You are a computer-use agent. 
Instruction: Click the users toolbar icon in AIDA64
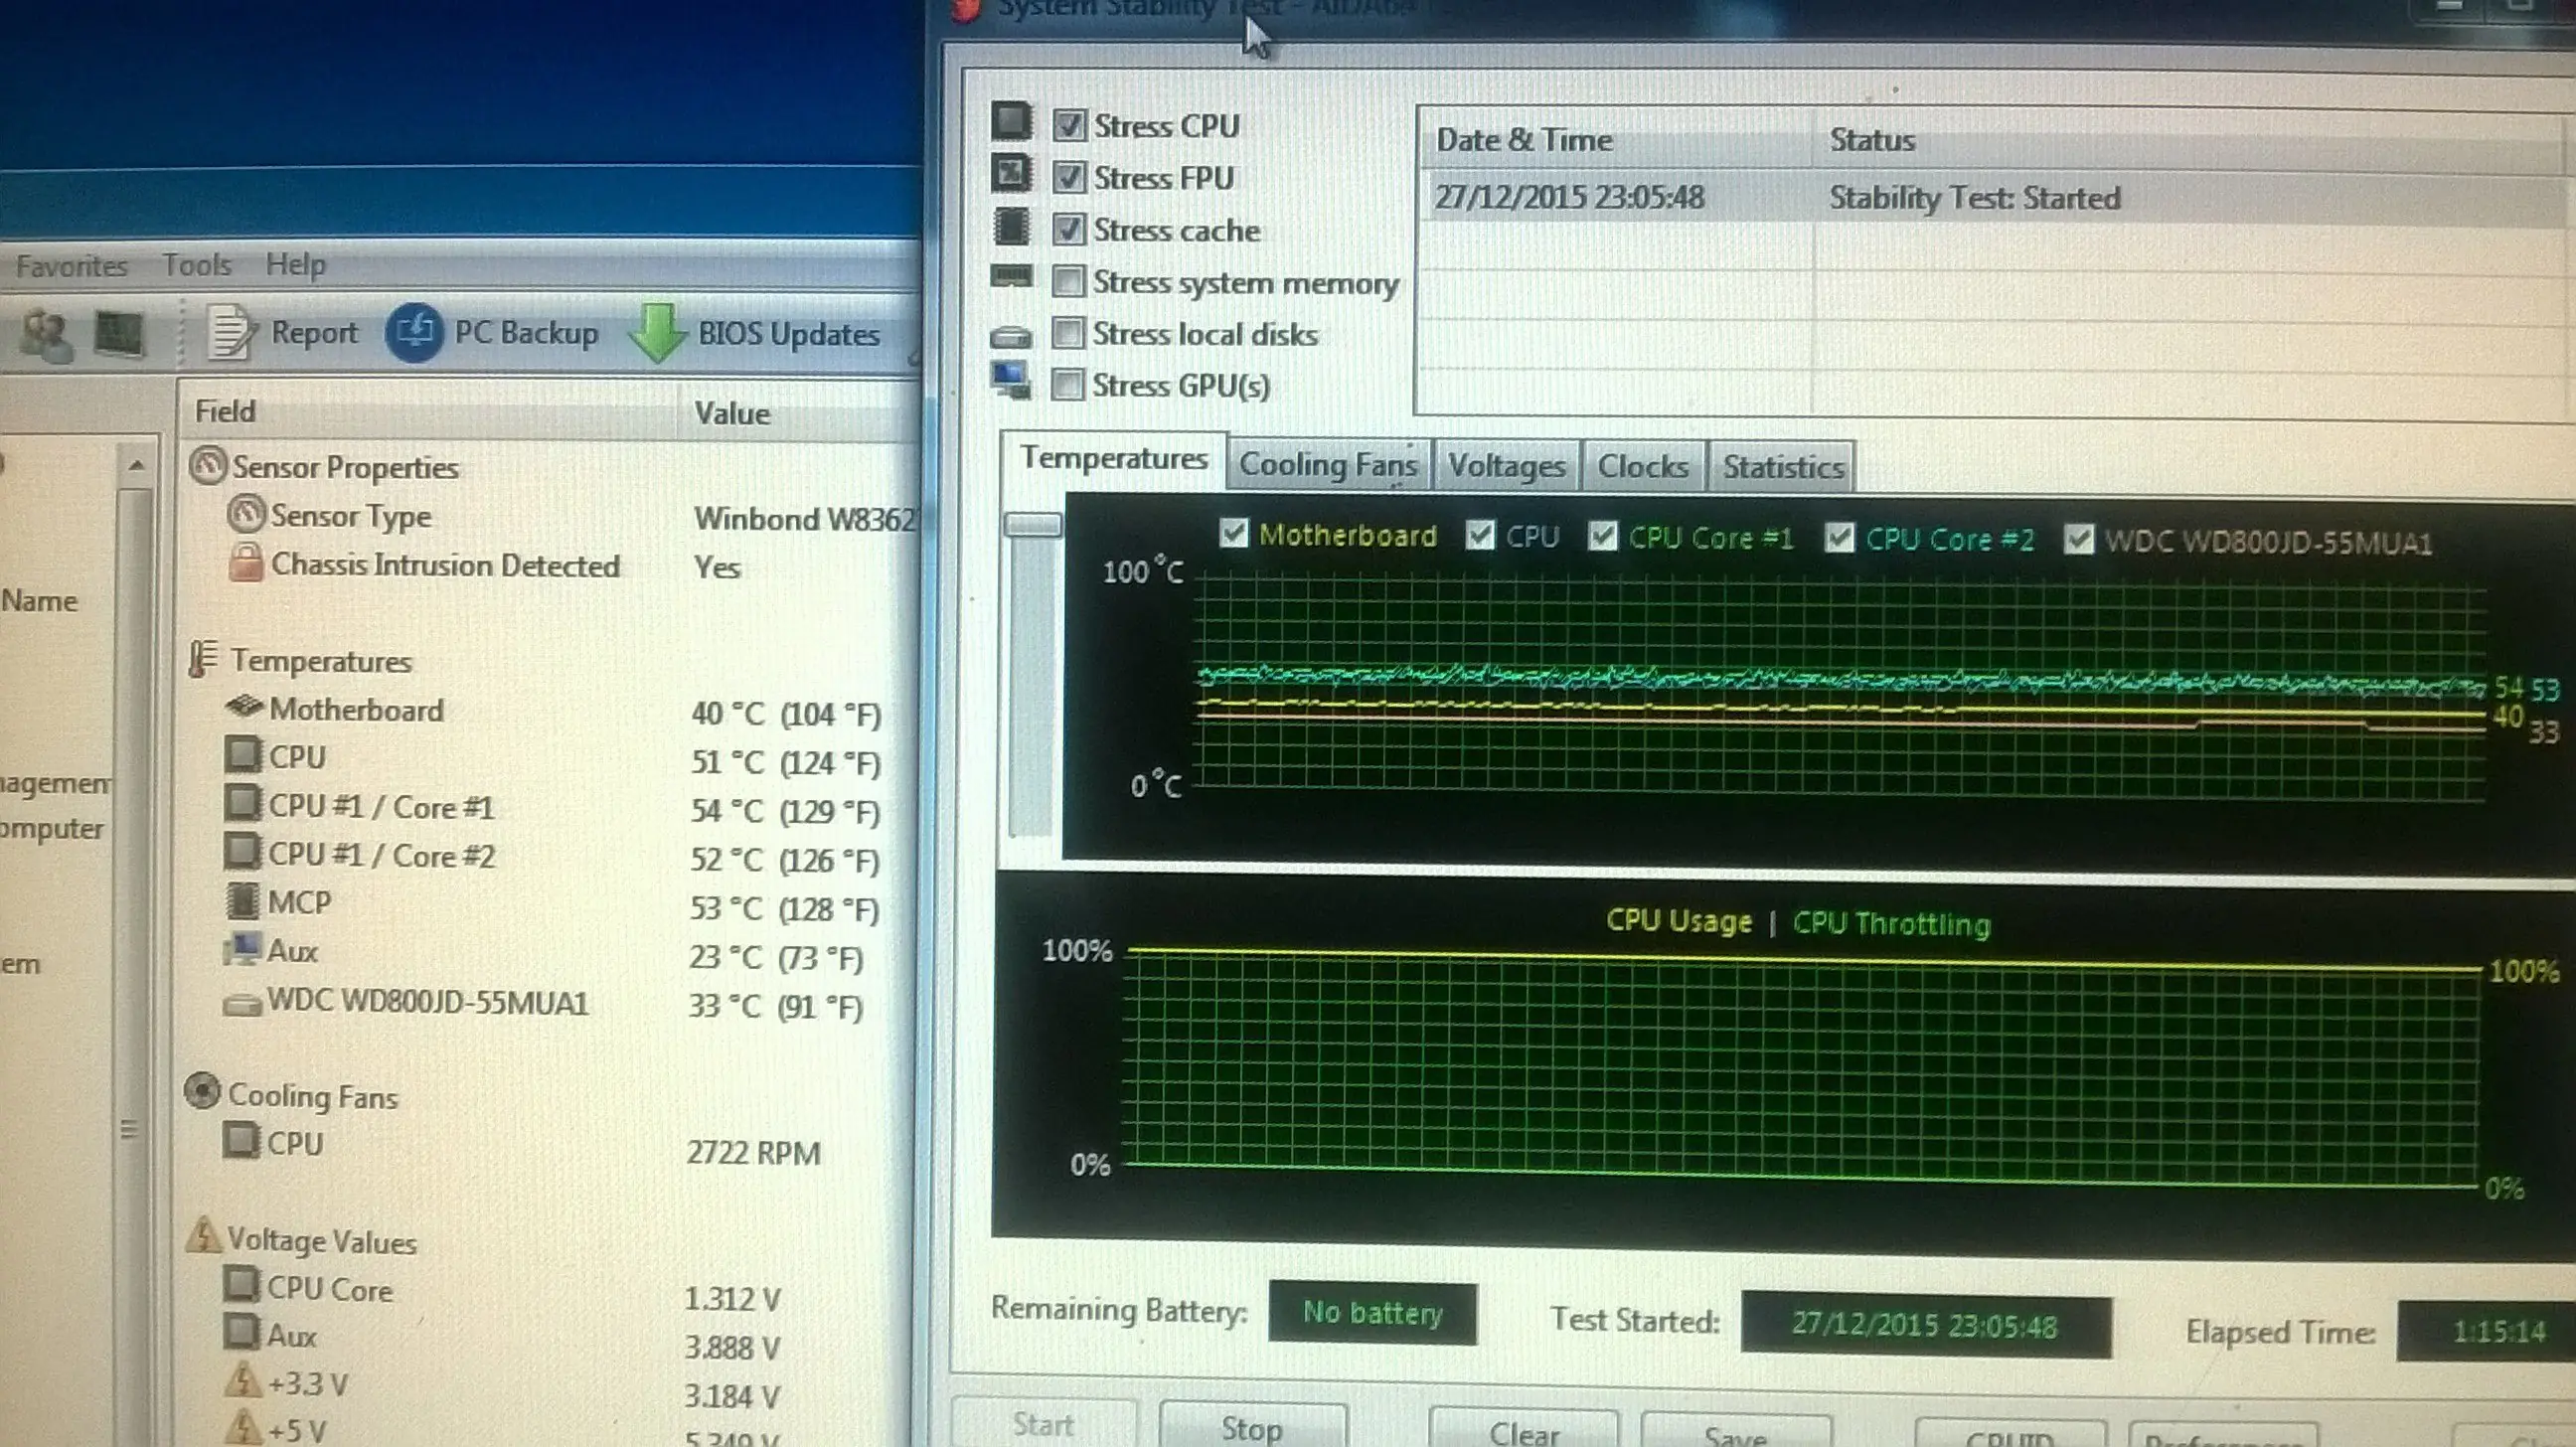point(45,335)
